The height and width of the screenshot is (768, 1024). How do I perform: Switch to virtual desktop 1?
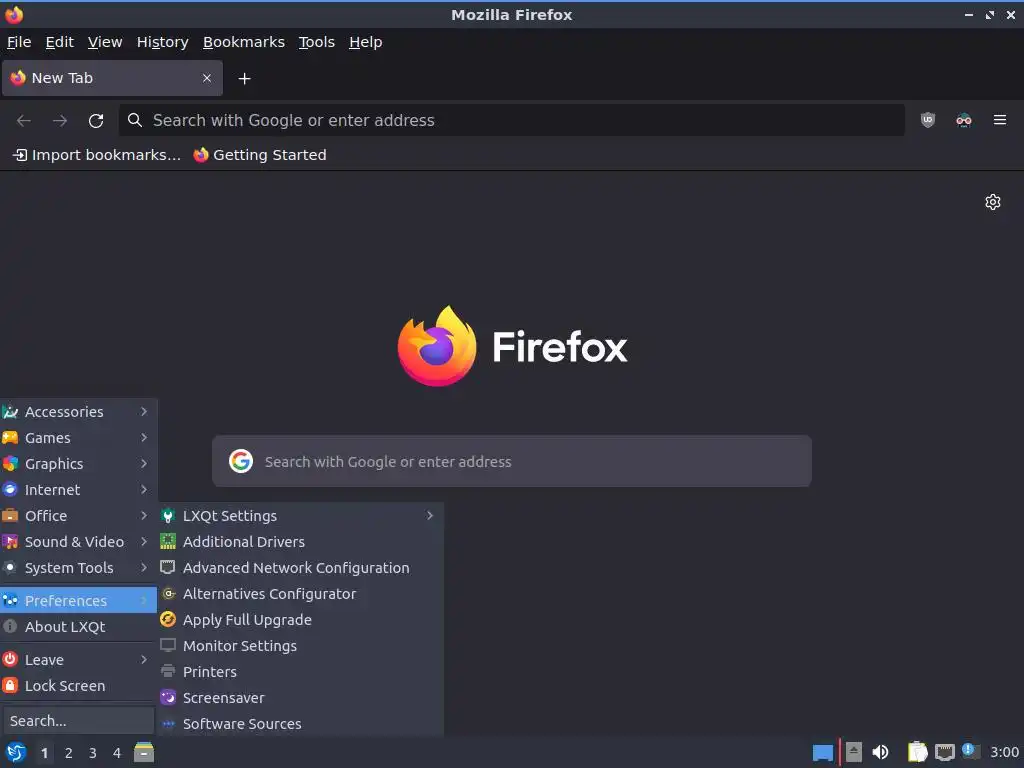(44, 753)
